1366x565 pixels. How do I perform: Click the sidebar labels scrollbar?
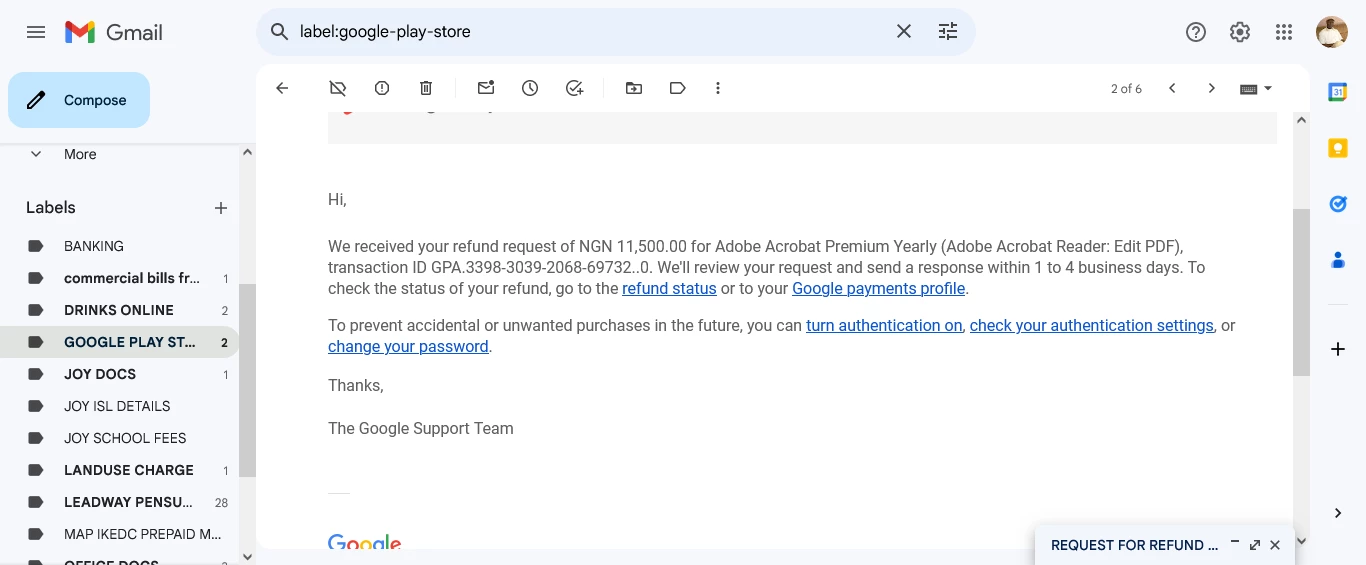pyautogui.click(x=247, y=380)
